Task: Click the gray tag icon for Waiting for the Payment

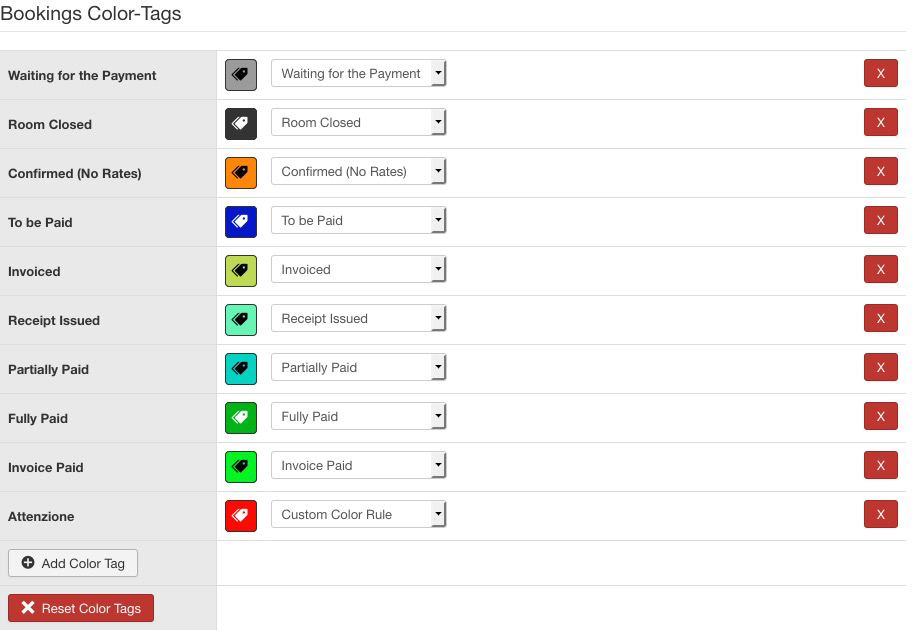Action: [241, 74]
